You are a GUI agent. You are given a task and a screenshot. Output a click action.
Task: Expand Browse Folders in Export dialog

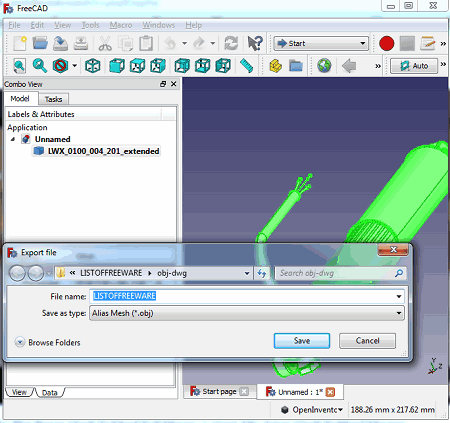tap(20, 342)
